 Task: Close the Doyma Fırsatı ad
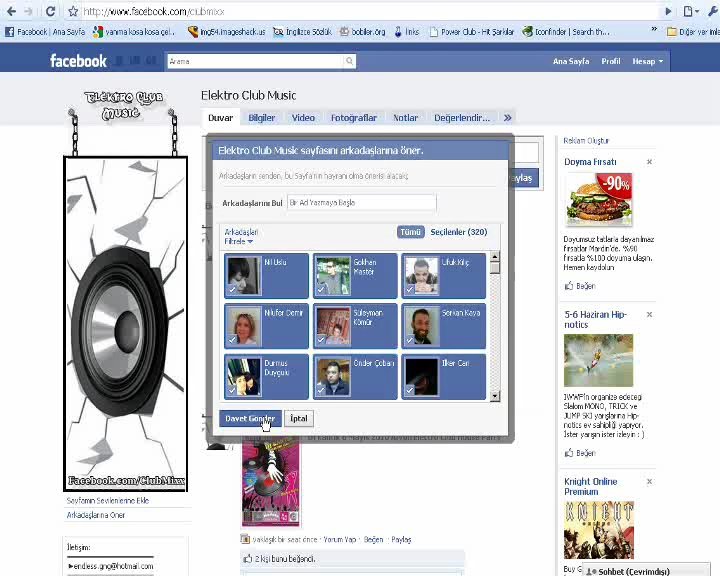click(649, 162)
